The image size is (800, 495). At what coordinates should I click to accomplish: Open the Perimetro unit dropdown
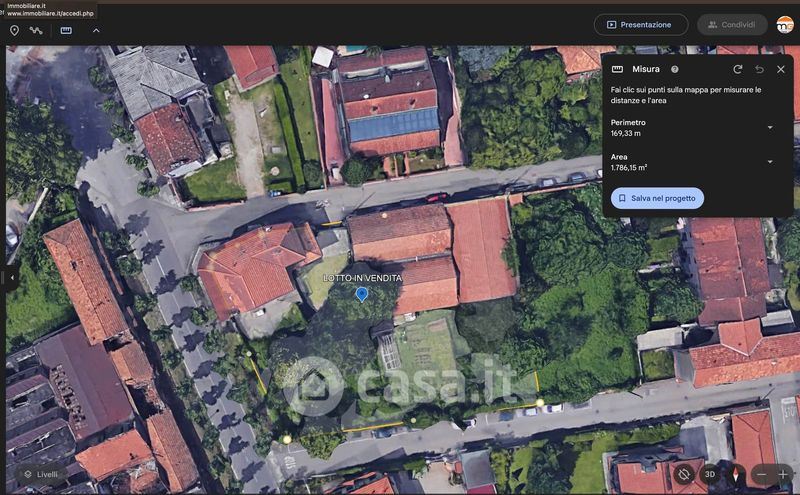tap(769, 128)
